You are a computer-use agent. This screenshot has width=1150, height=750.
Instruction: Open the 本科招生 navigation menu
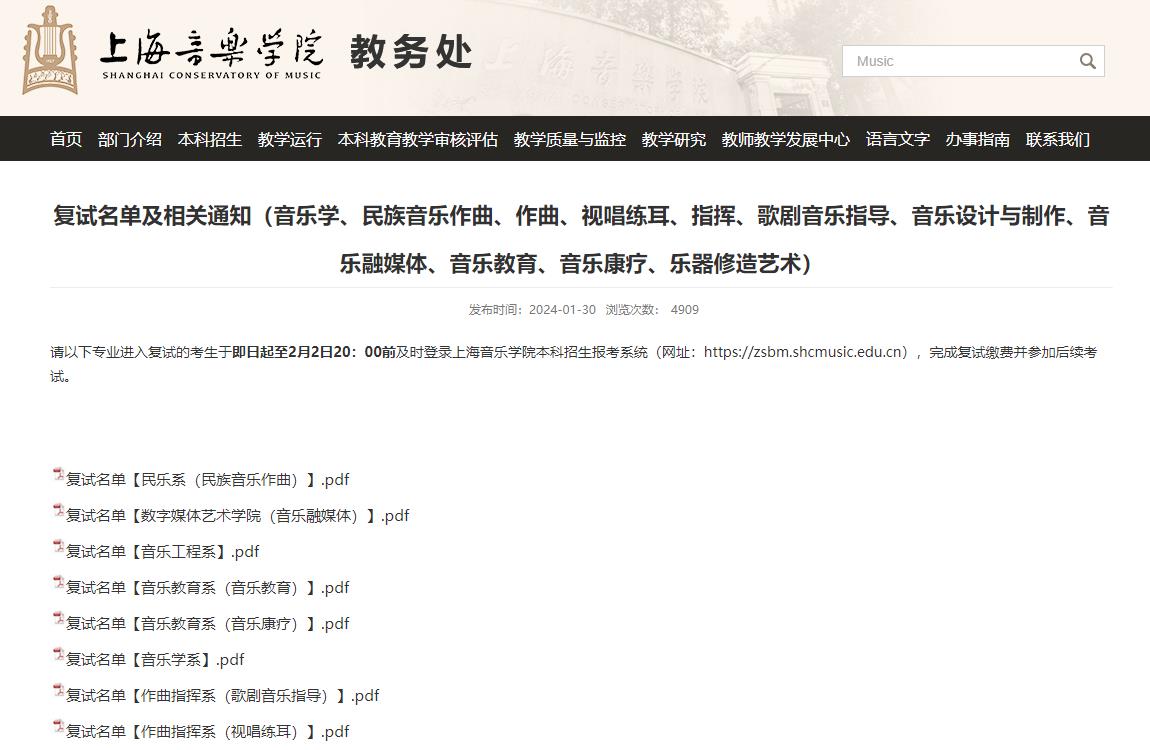click(209, 139)
